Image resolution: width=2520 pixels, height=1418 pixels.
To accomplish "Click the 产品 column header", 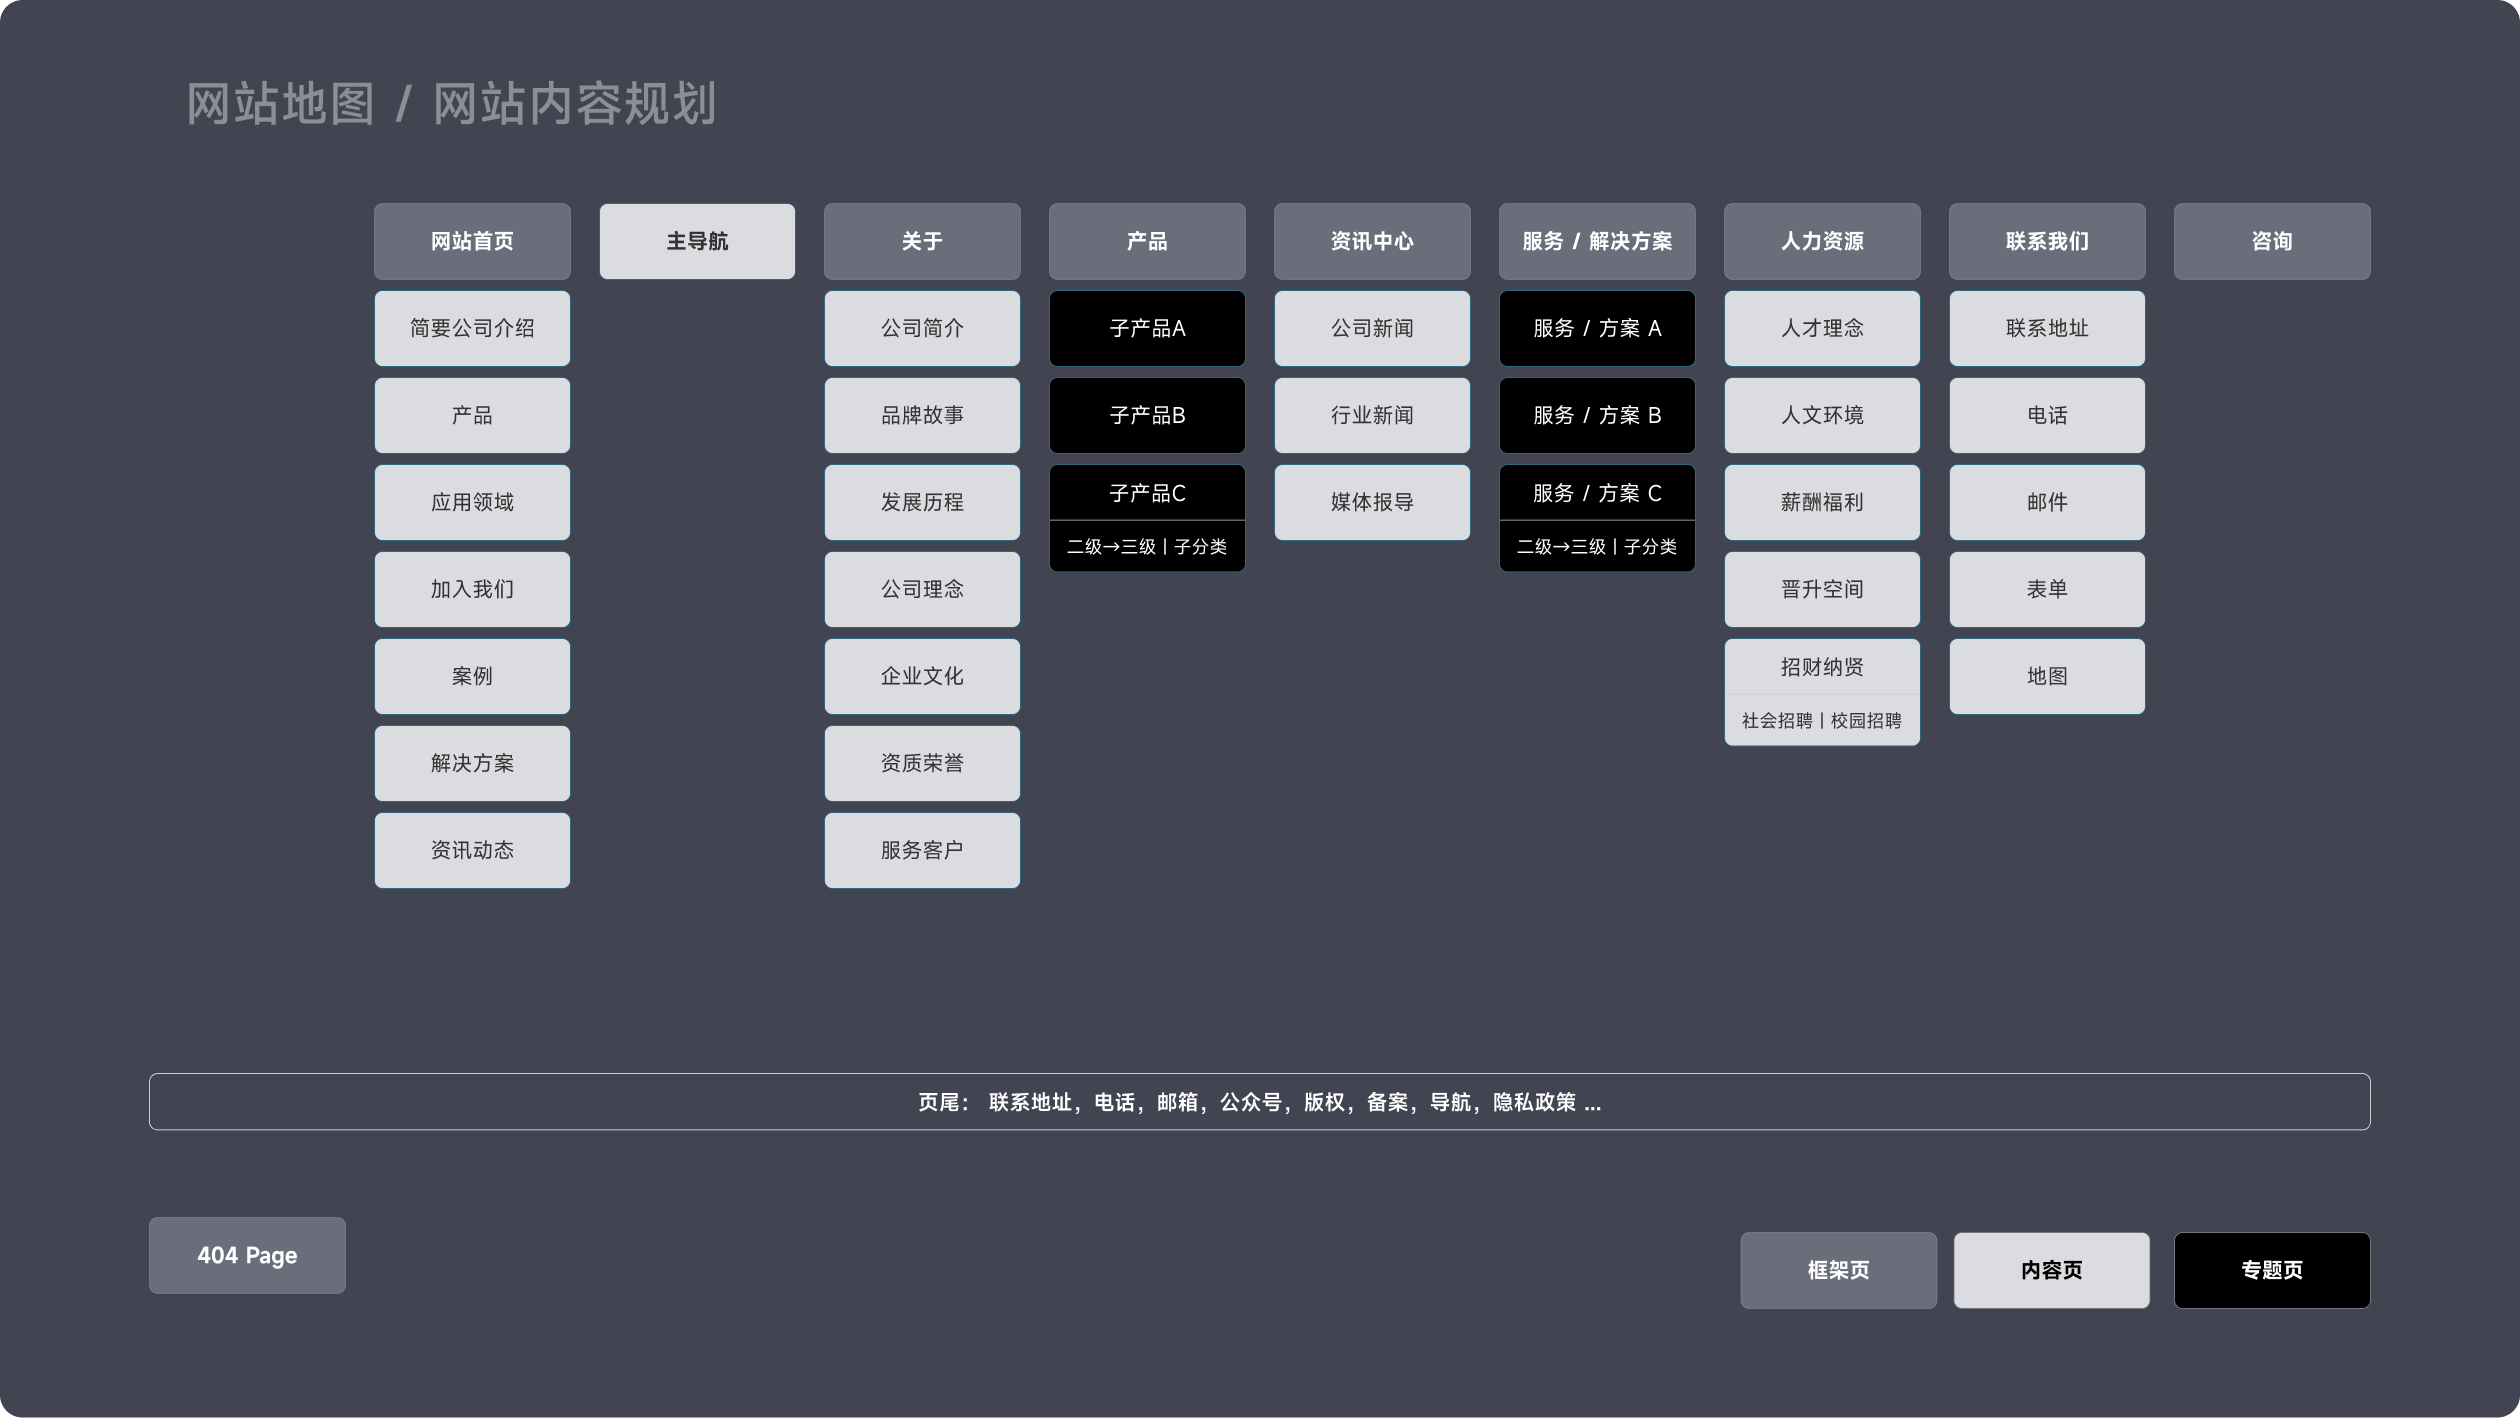I will (x=1147, y=241).
